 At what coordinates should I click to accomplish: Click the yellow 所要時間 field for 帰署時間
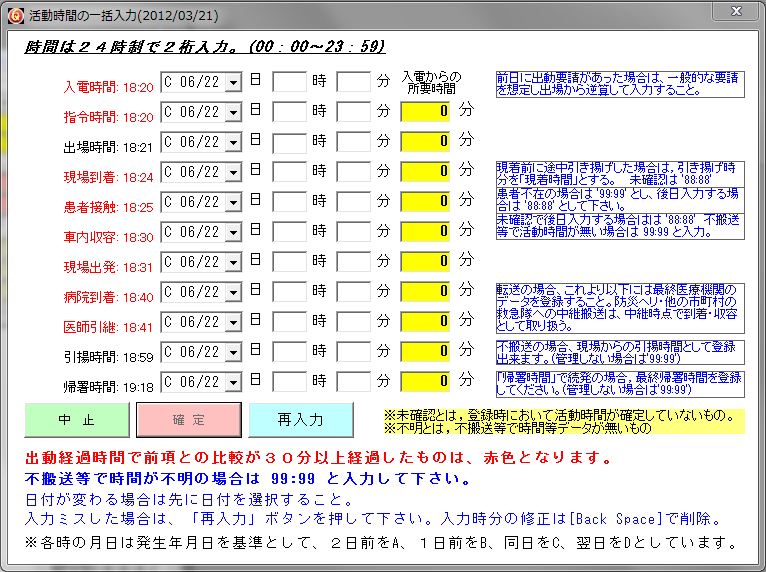point(426,382)
